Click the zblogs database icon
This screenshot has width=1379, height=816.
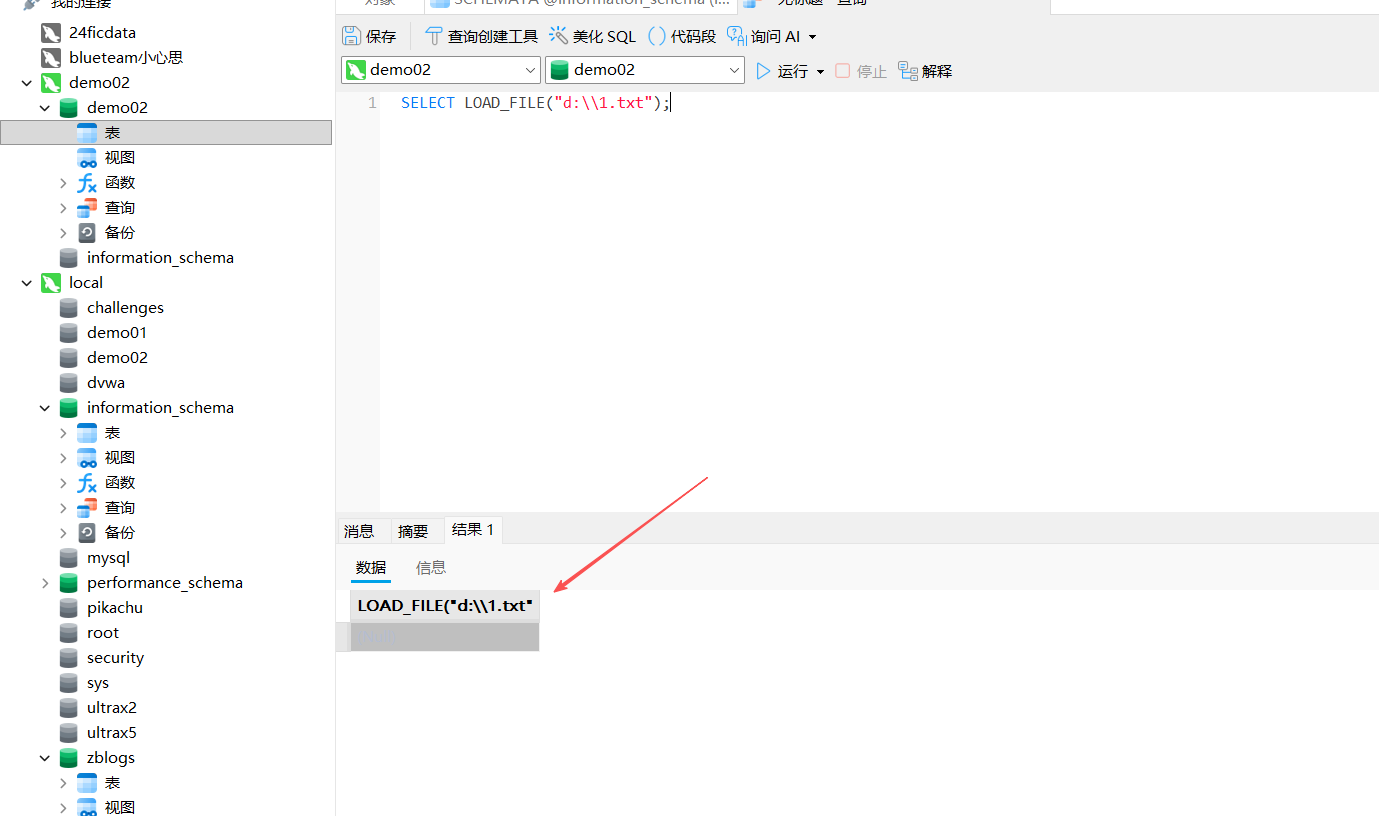tap(68, 758)
